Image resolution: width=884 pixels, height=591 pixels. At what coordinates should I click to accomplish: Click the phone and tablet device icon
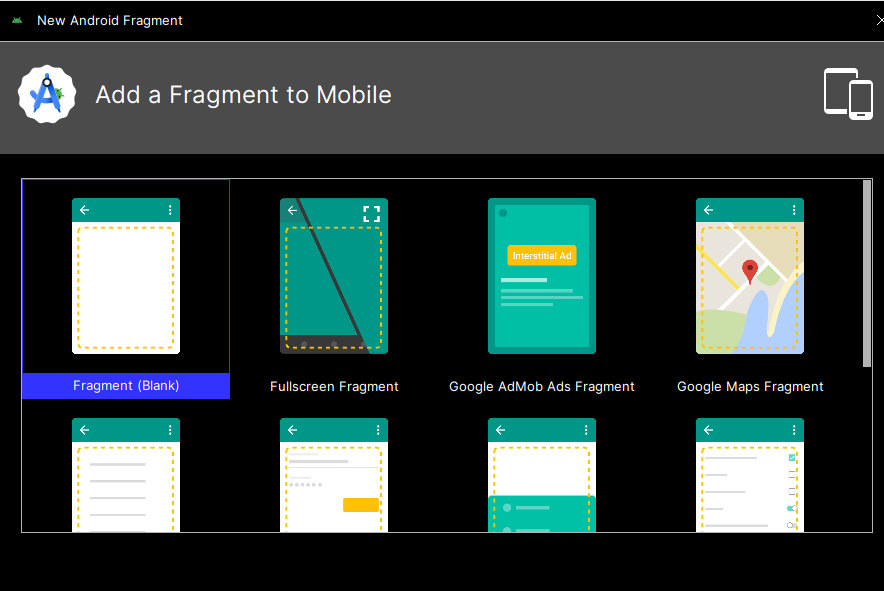[x=848, y=94]
